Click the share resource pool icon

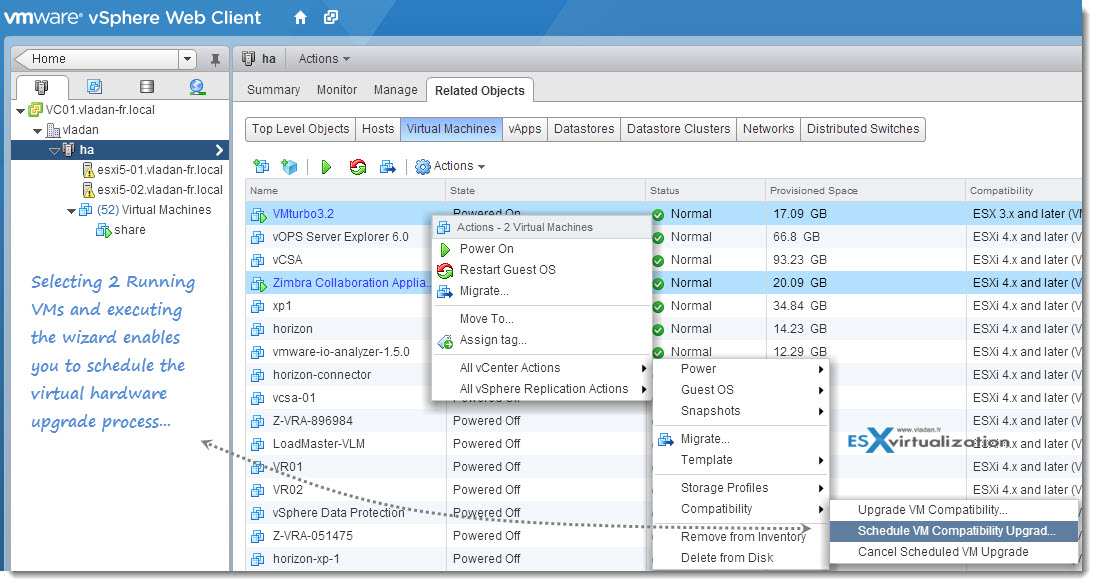click(x=104, y=230)
